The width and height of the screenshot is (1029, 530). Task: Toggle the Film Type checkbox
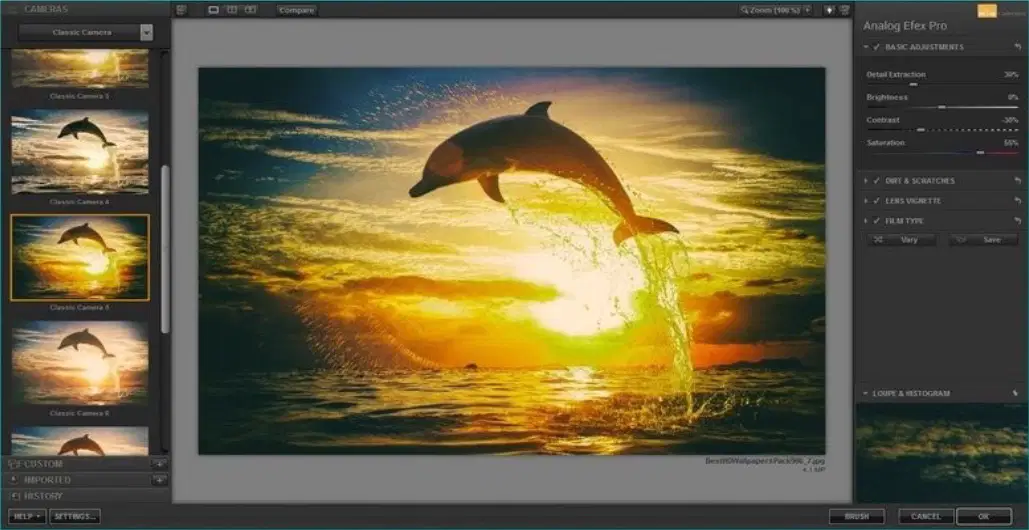coord(877,221)
